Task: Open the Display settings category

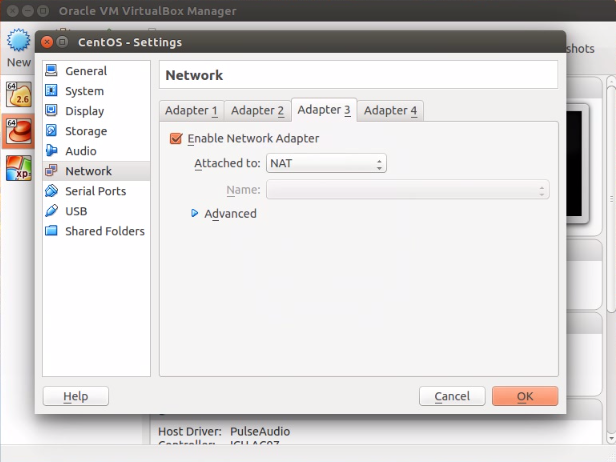Action: click(x=96, y=111)
